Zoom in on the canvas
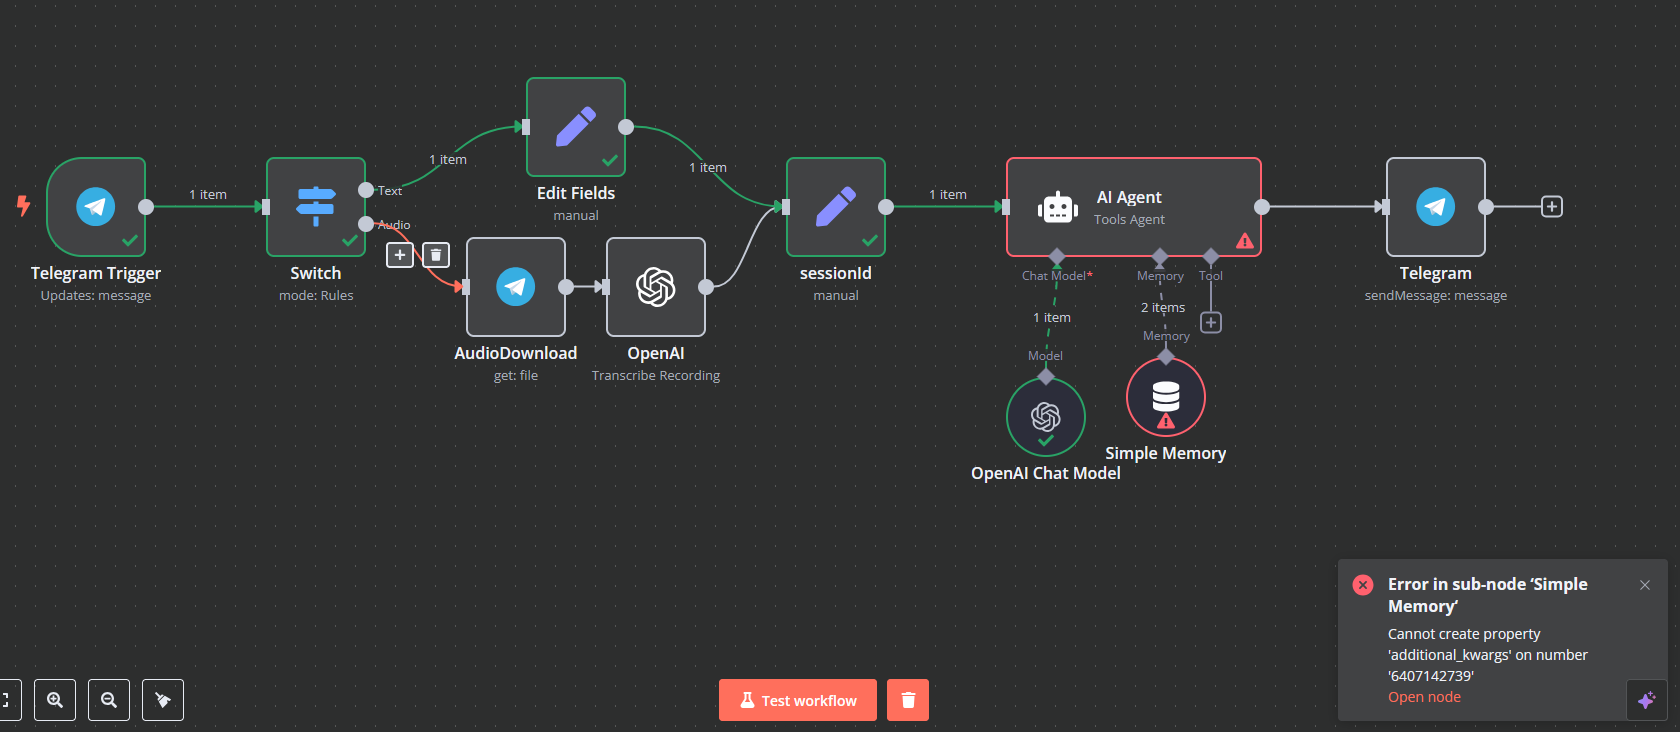This screenshot has height=732, width=1680. pyautogui.click(x=55, y=700)
